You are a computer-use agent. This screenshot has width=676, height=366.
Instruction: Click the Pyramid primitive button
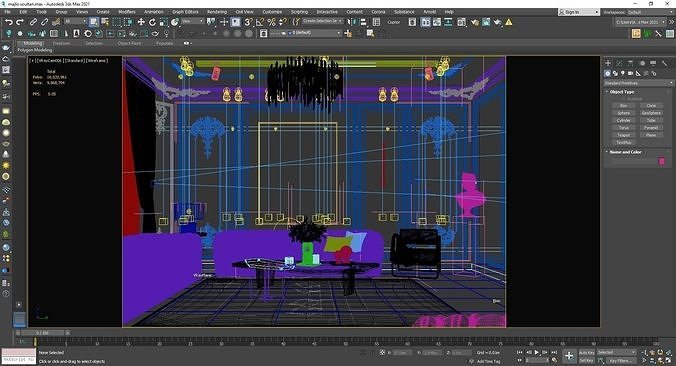(x=651, y=128)
